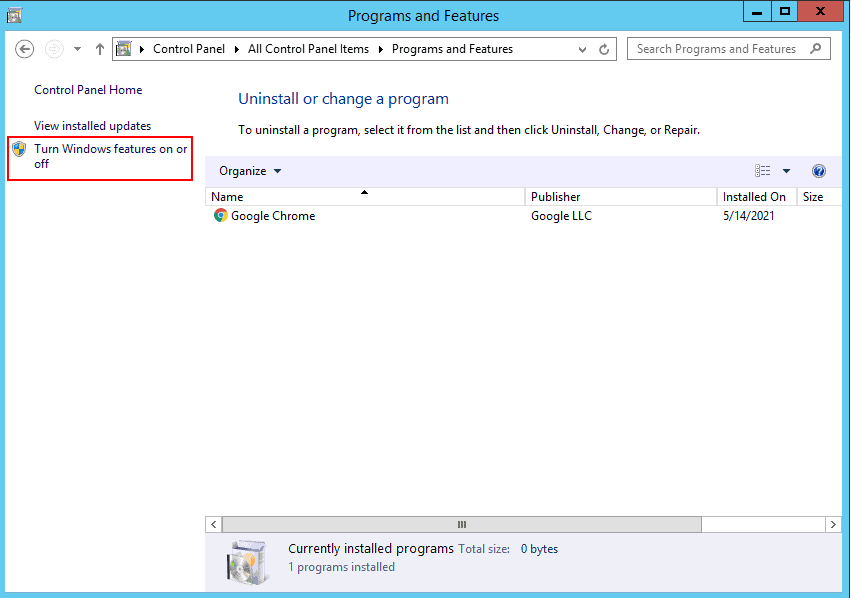Open the address bar history dropdown
The height and width of the screenshot is (598, 851).
pyautogui.click(x=582, y=49)
